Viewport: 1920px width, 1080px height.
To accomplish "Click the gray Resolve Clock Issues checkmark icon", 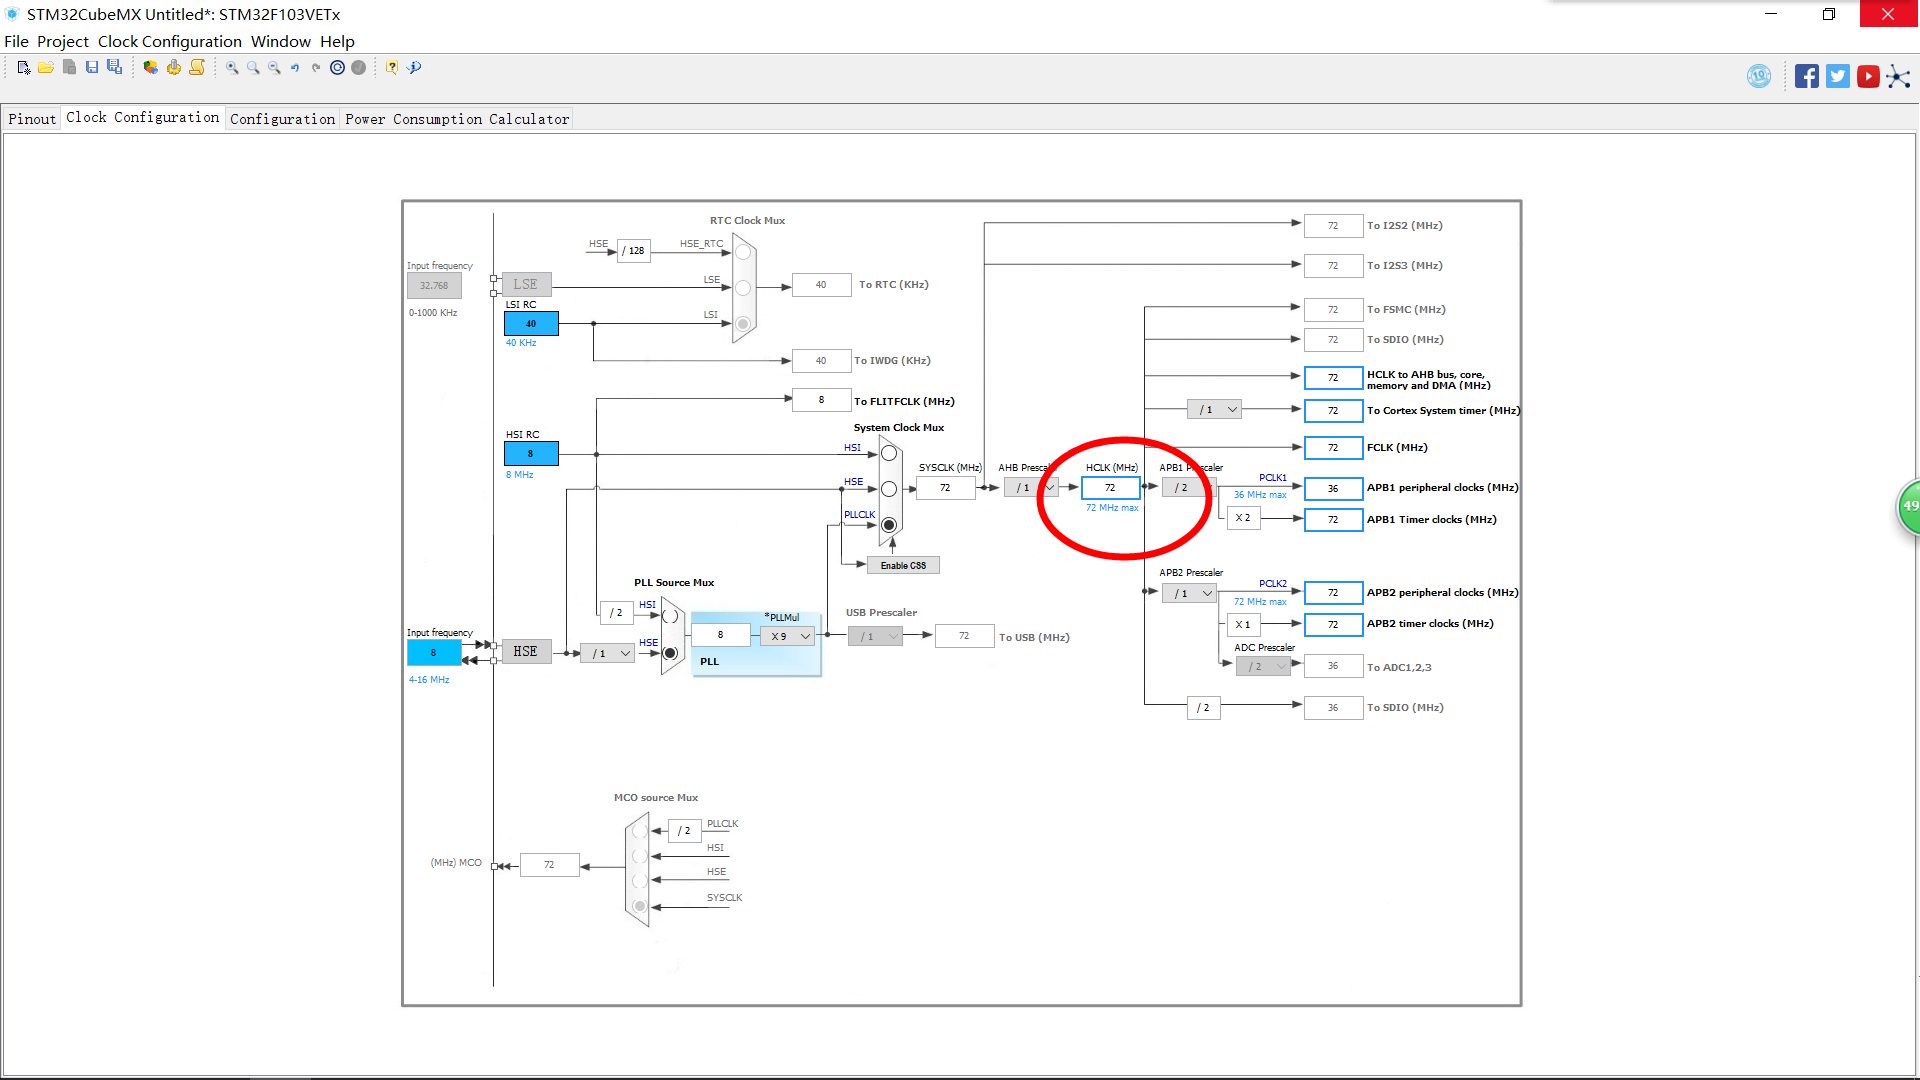I will pos(358,67).
